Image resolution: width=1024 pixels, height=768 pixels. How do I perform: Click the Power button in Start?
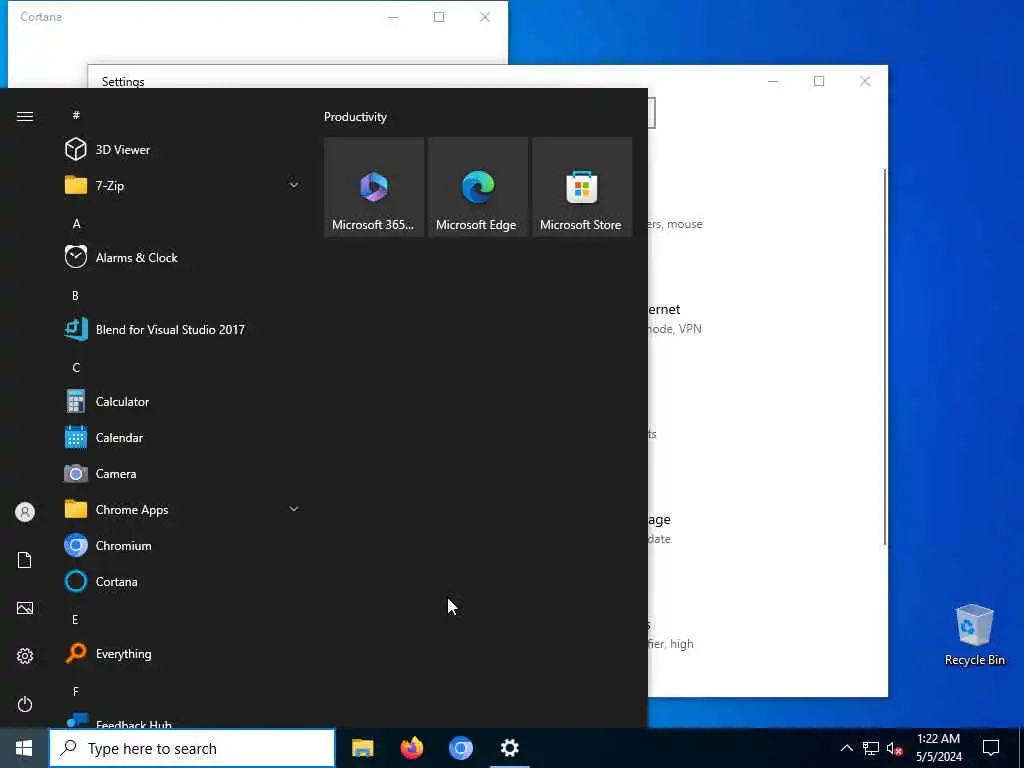(x=25, y=704)
